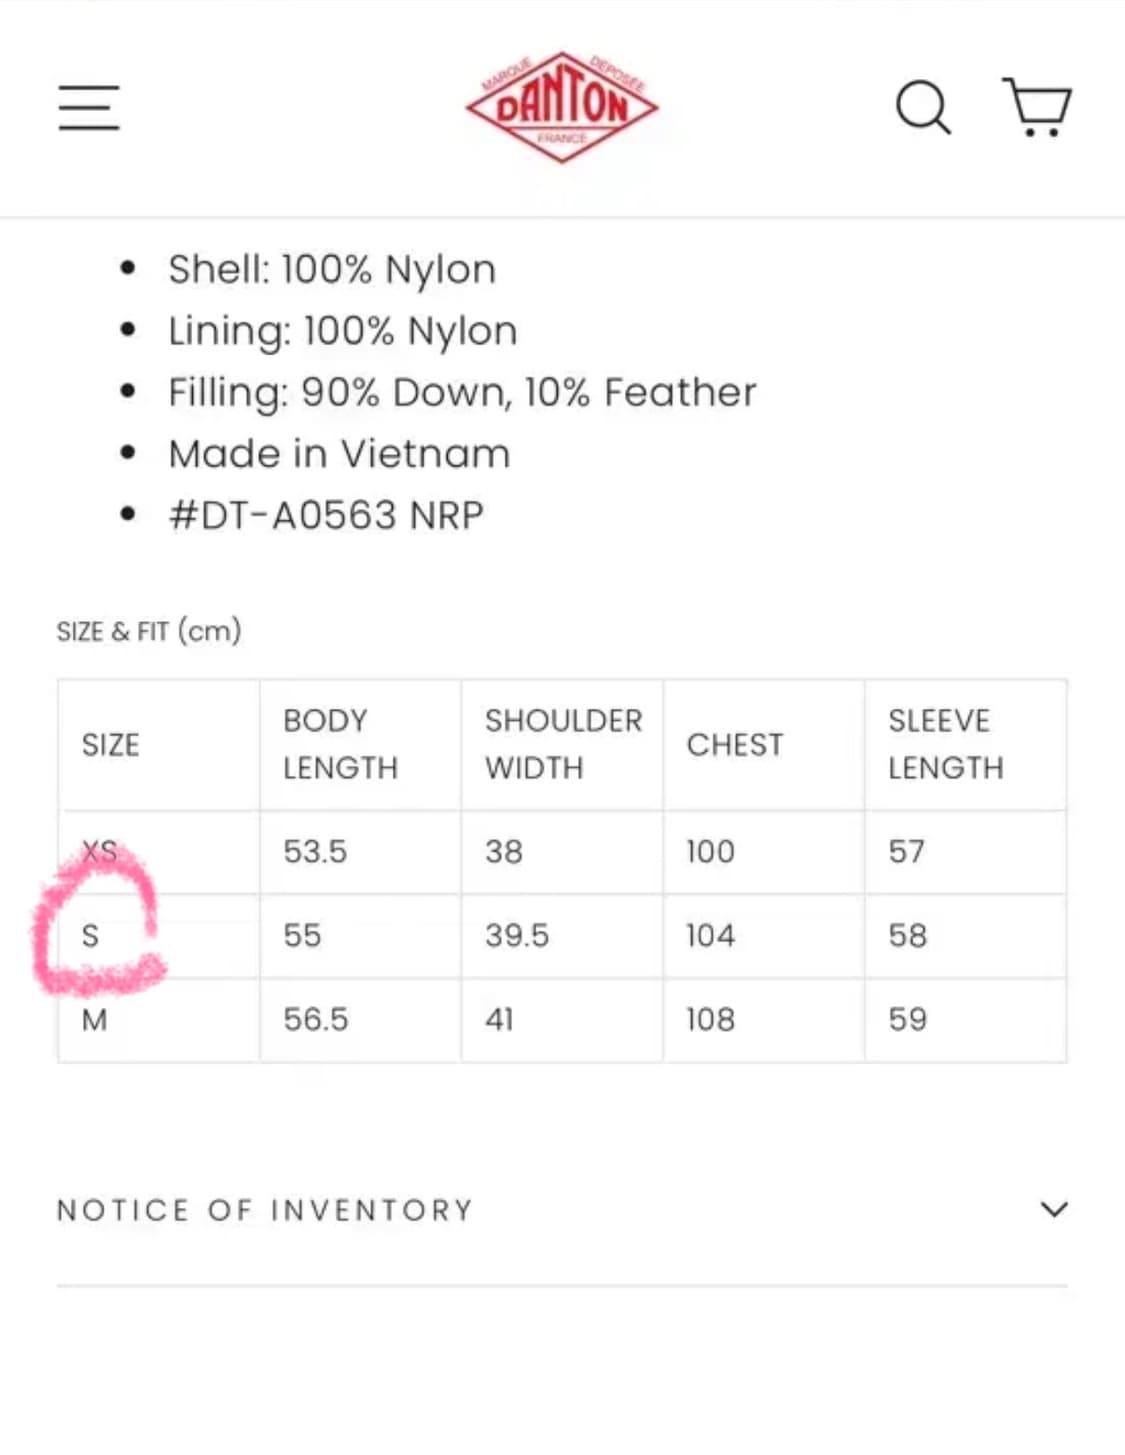Click the Danton logo
This screenshot has width=1125, height=1455.
(561, 106)
